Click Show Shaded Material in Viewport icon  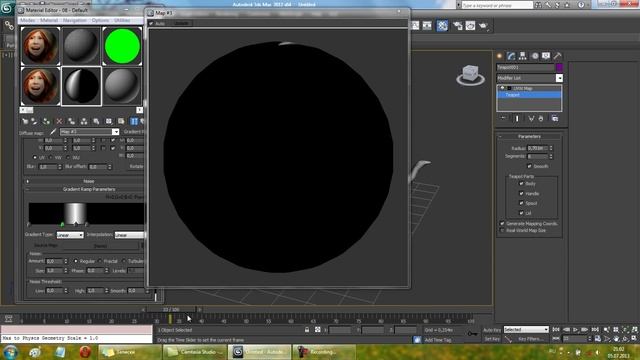click(x=121, y=121)
